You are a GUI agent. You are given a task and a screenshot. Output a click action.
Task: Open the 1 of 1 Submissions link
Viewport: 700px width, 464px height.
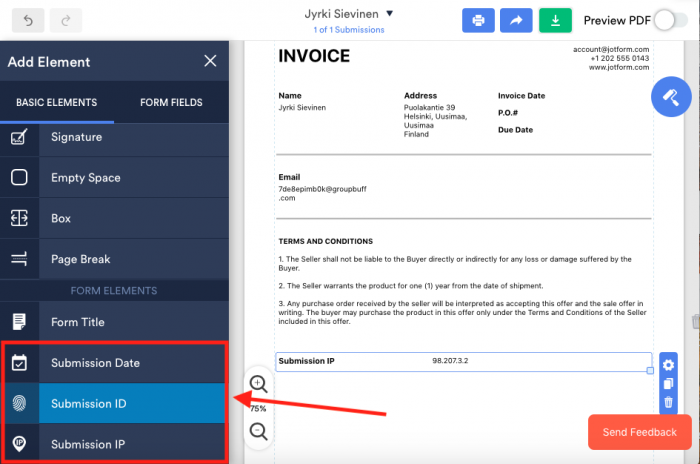point(349,30)
